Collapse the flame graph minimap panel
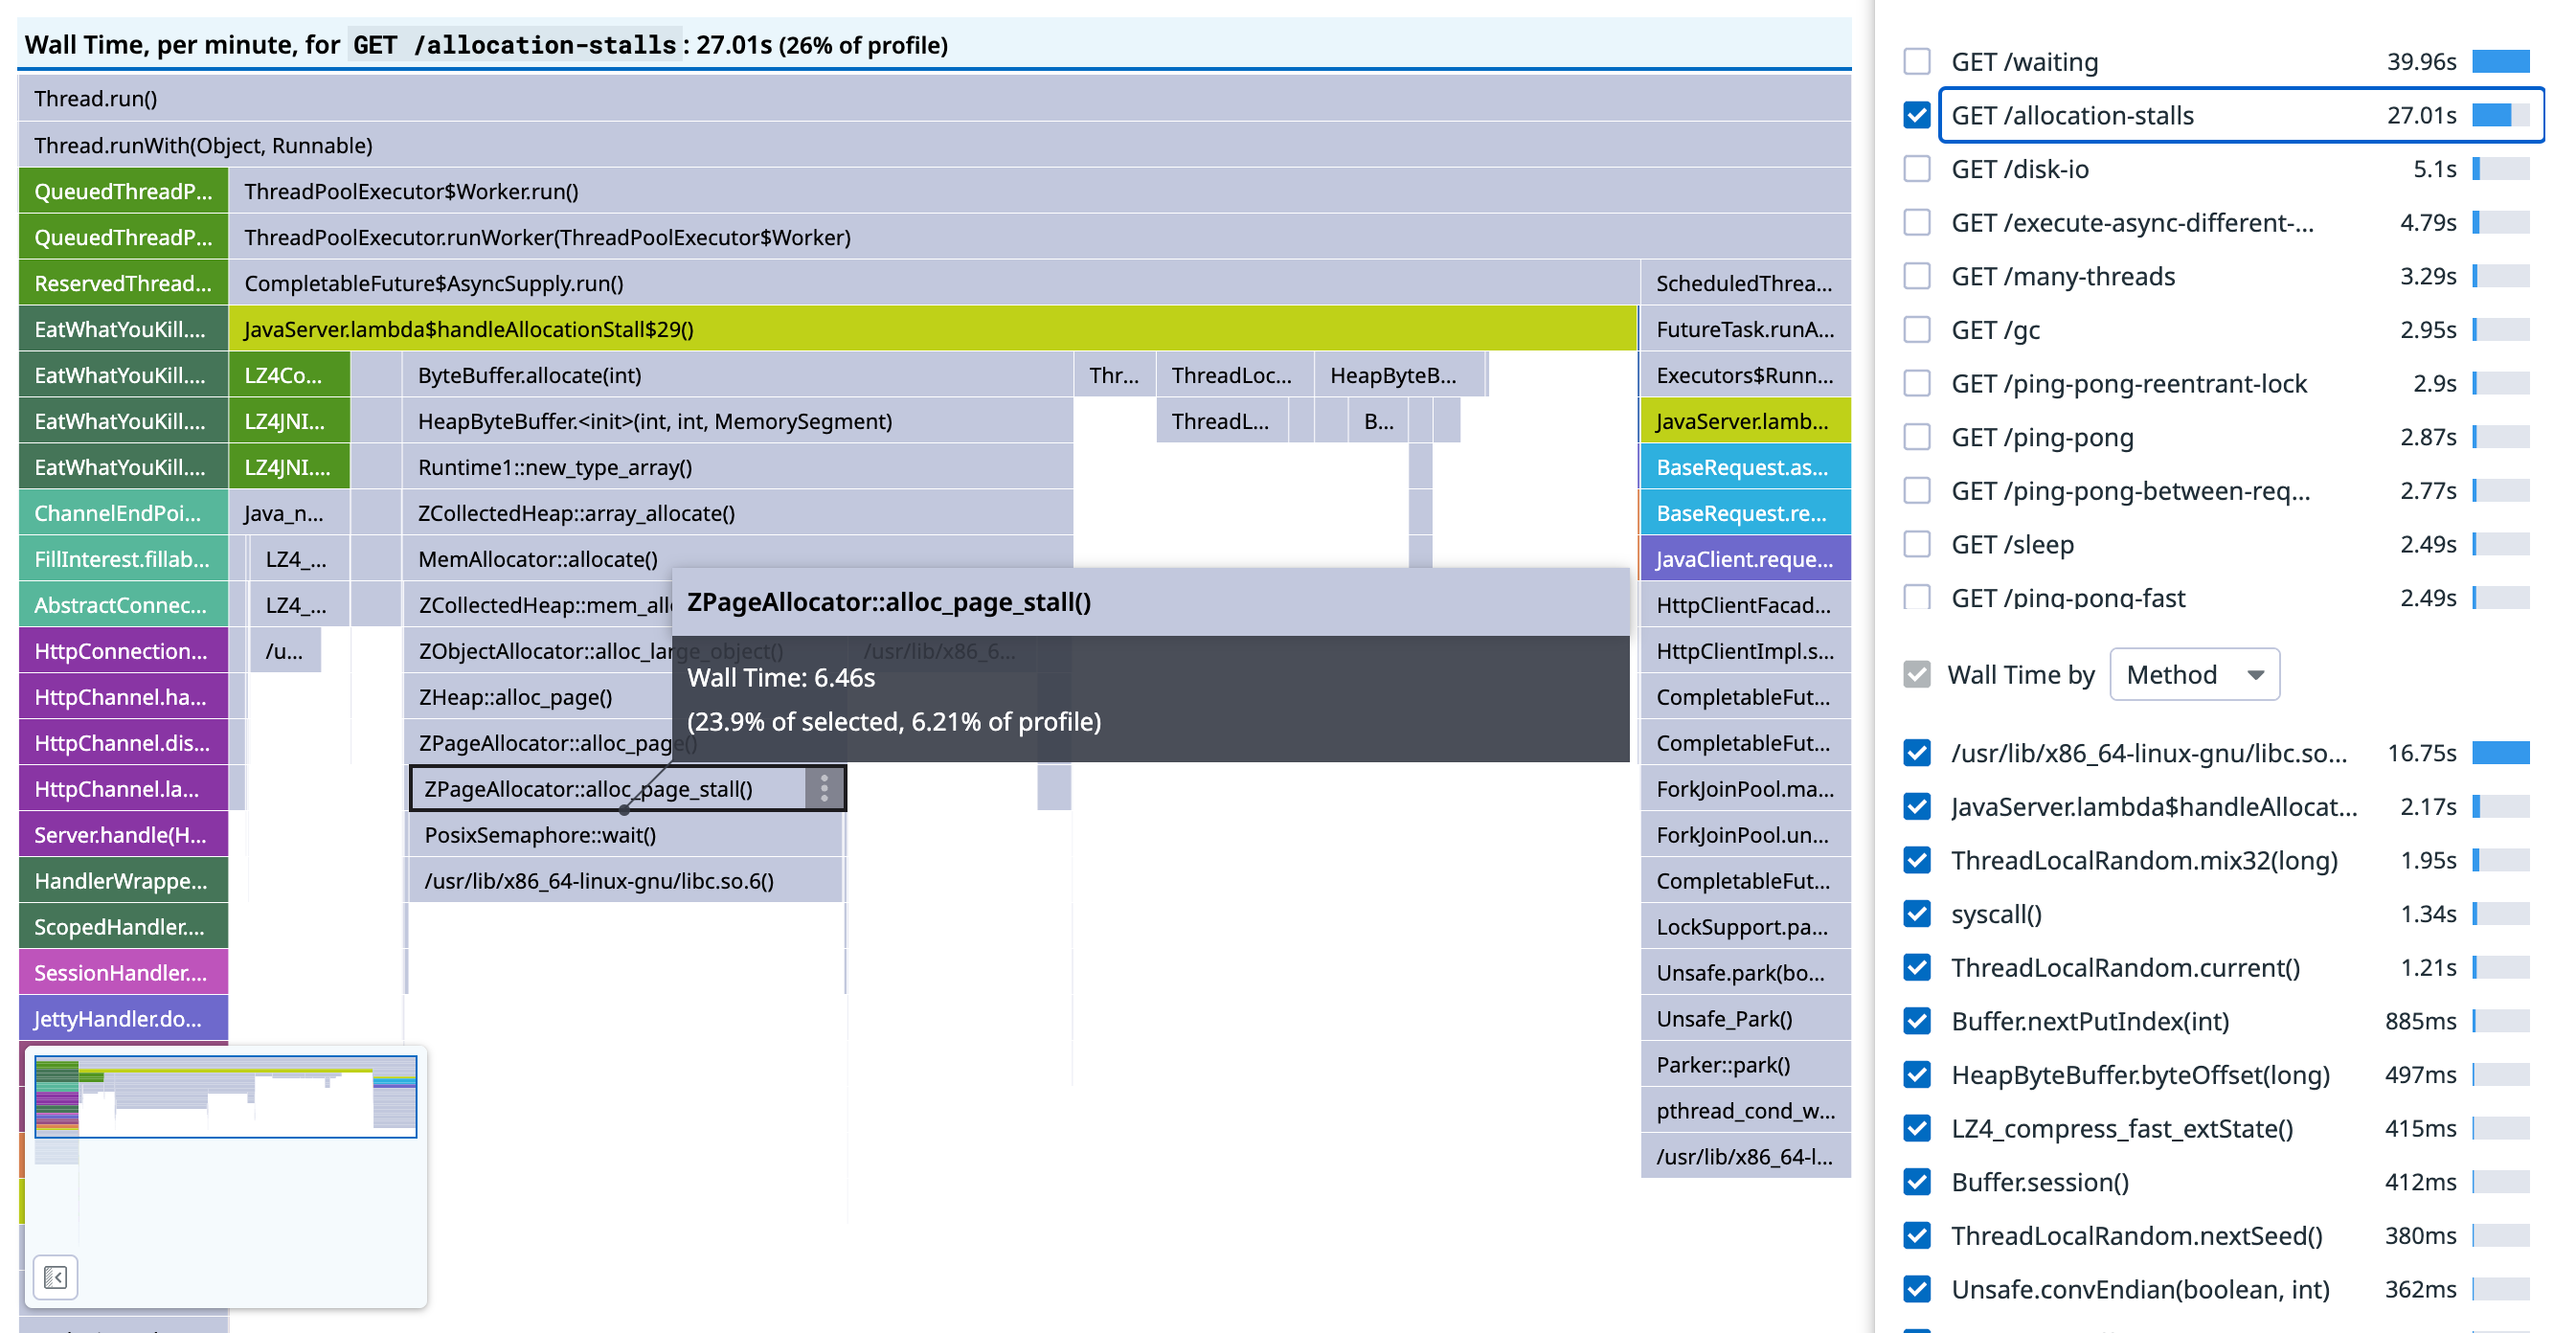This screenshot has height=1333, width=2576. click(x=56, y=1277)
